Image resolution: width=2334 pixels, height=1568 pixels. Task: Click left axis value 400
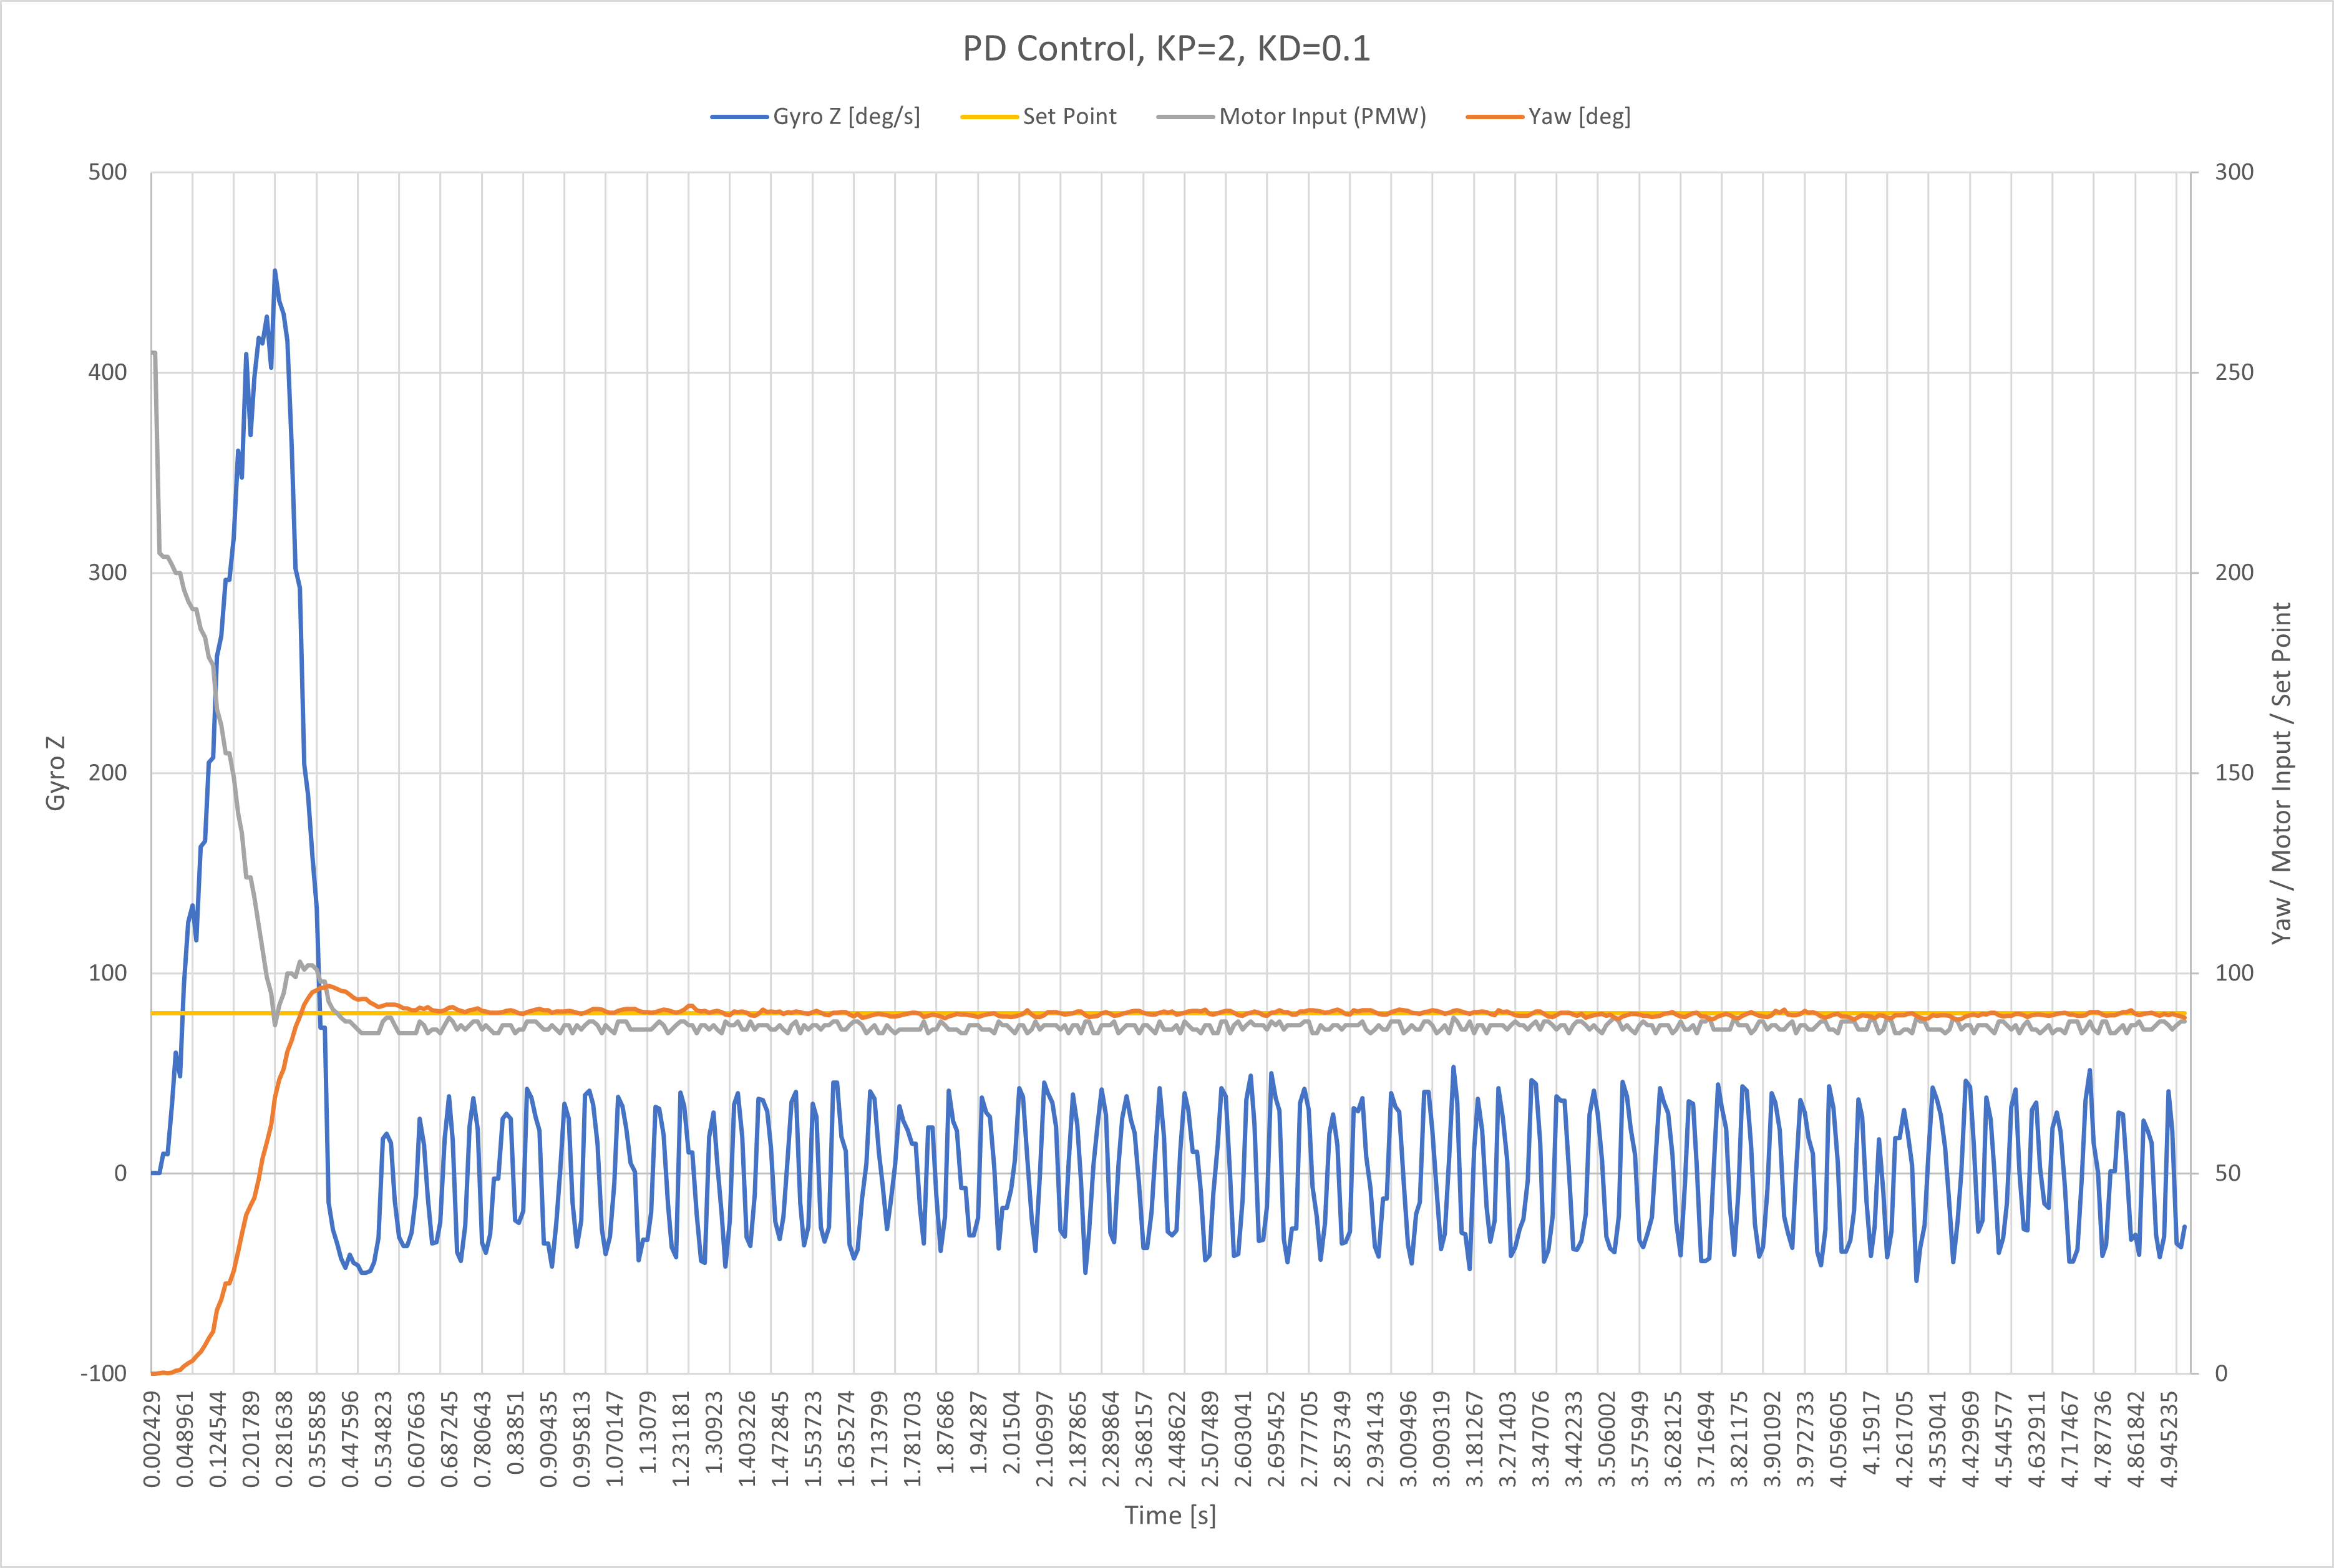(108, 372)
